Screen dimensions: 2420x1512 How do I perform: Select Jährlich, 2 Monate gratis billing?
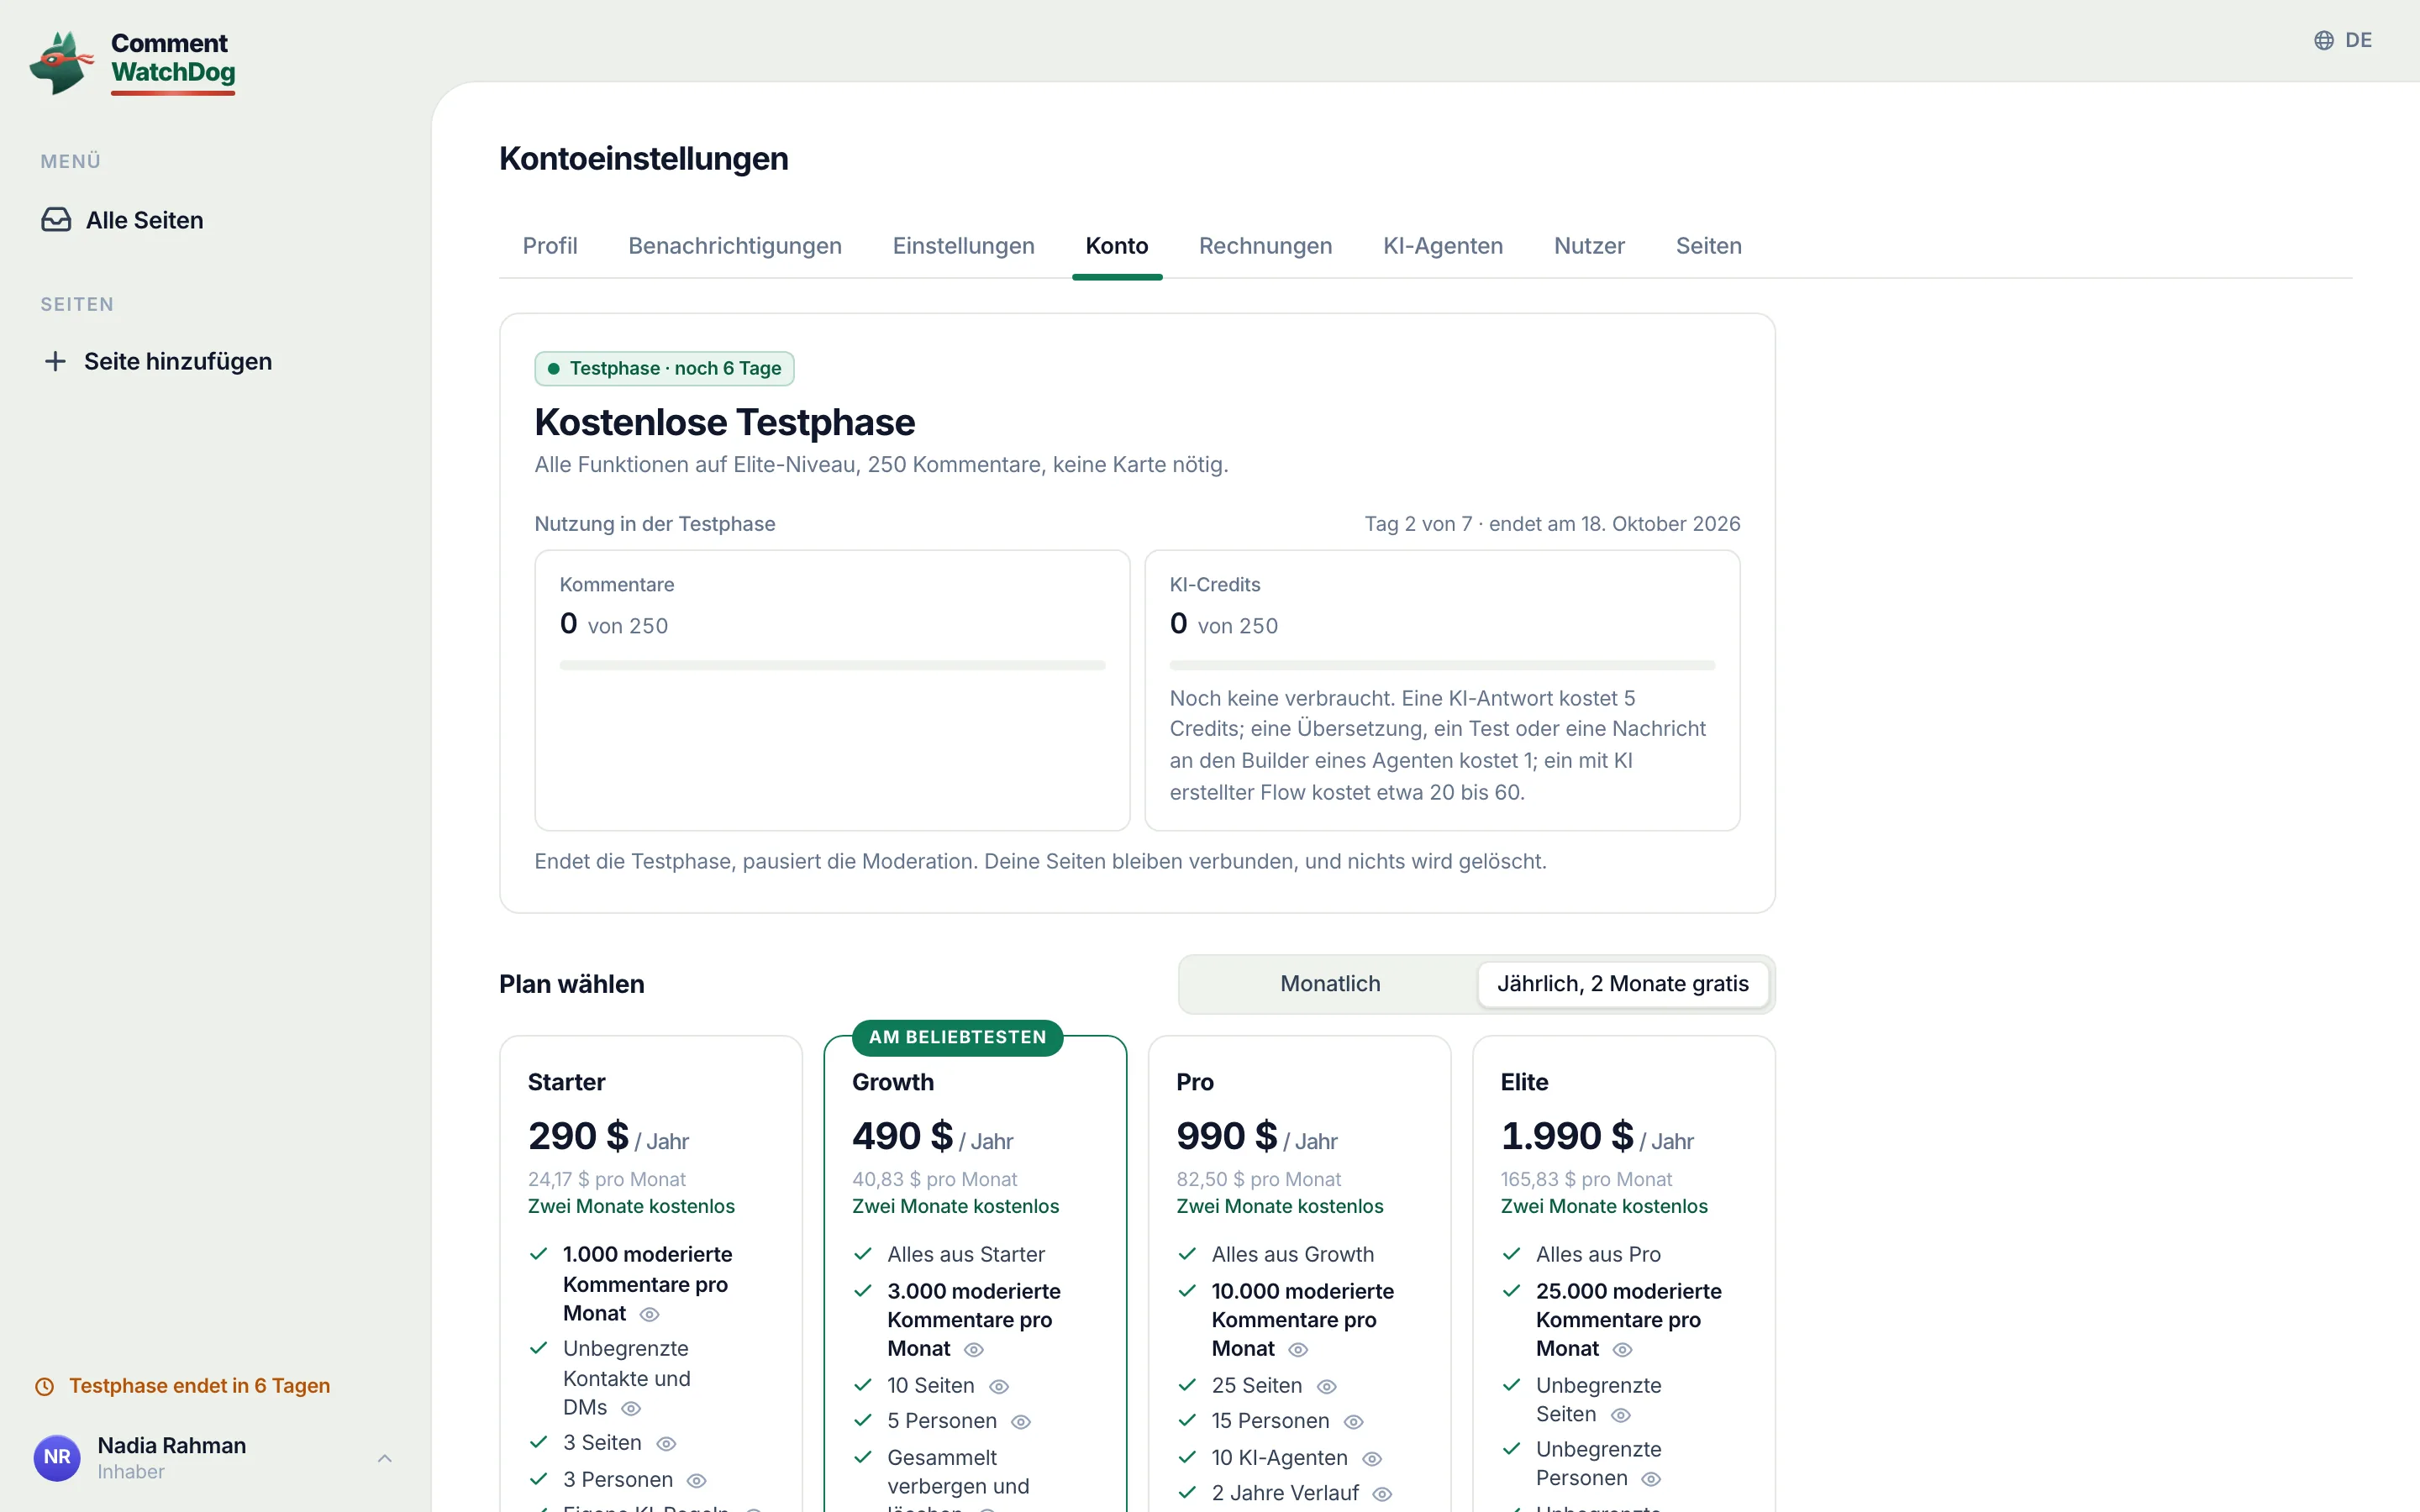(1623, 984)
